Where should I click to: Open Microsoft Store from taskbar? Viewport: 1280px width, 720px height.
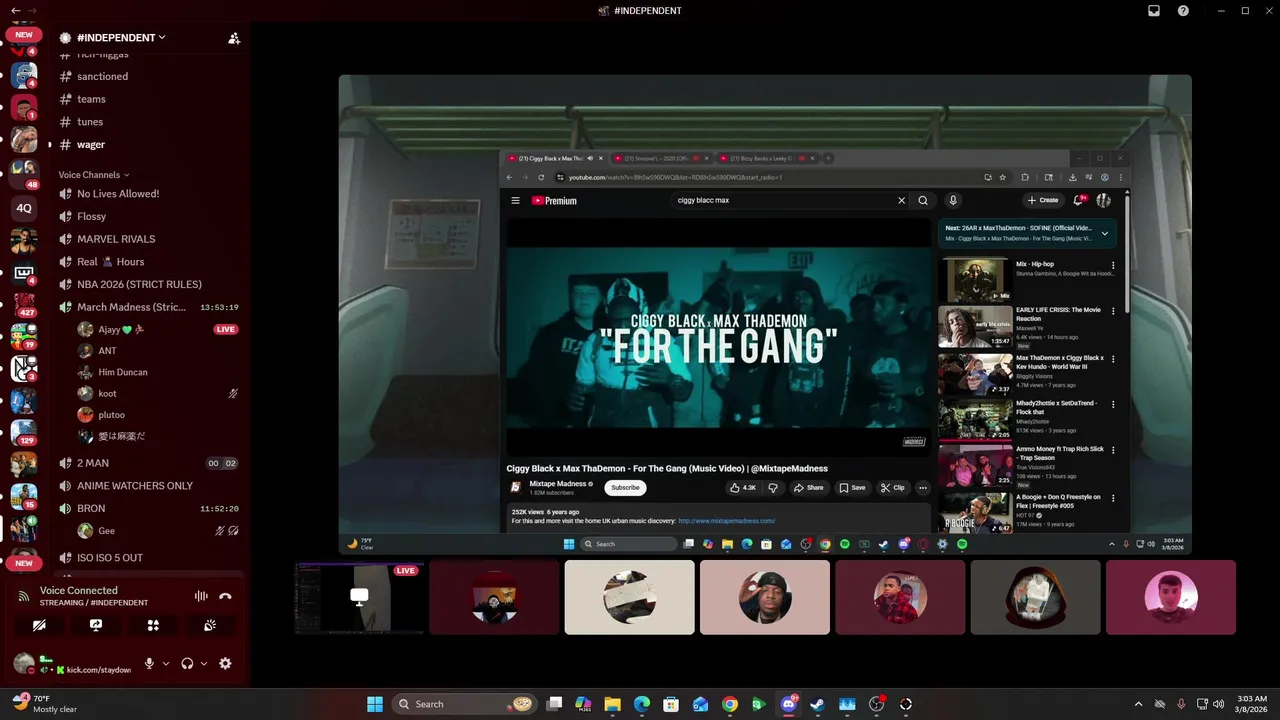click(671, 704)
